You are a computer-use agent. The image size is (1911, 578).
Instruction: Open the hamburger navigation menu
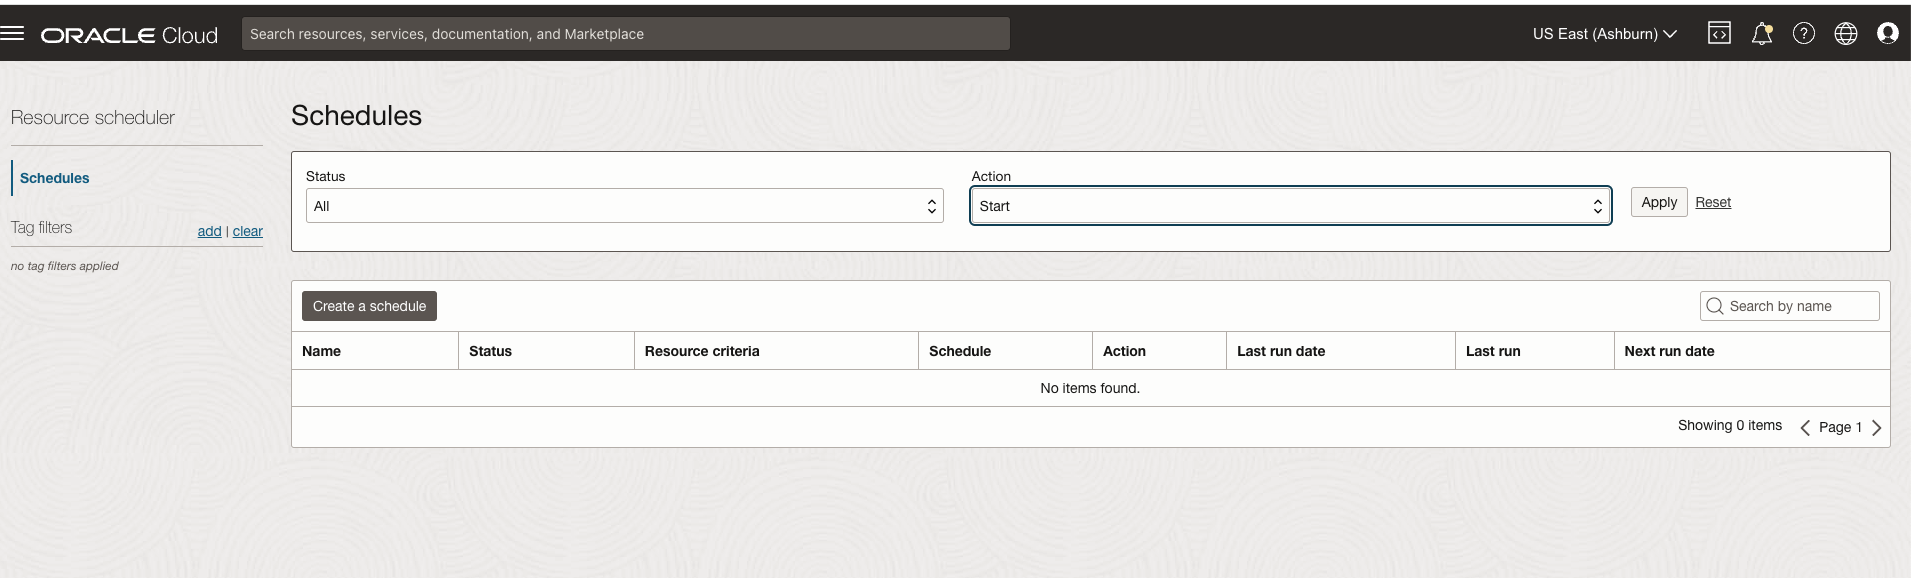tap(12, 33)
